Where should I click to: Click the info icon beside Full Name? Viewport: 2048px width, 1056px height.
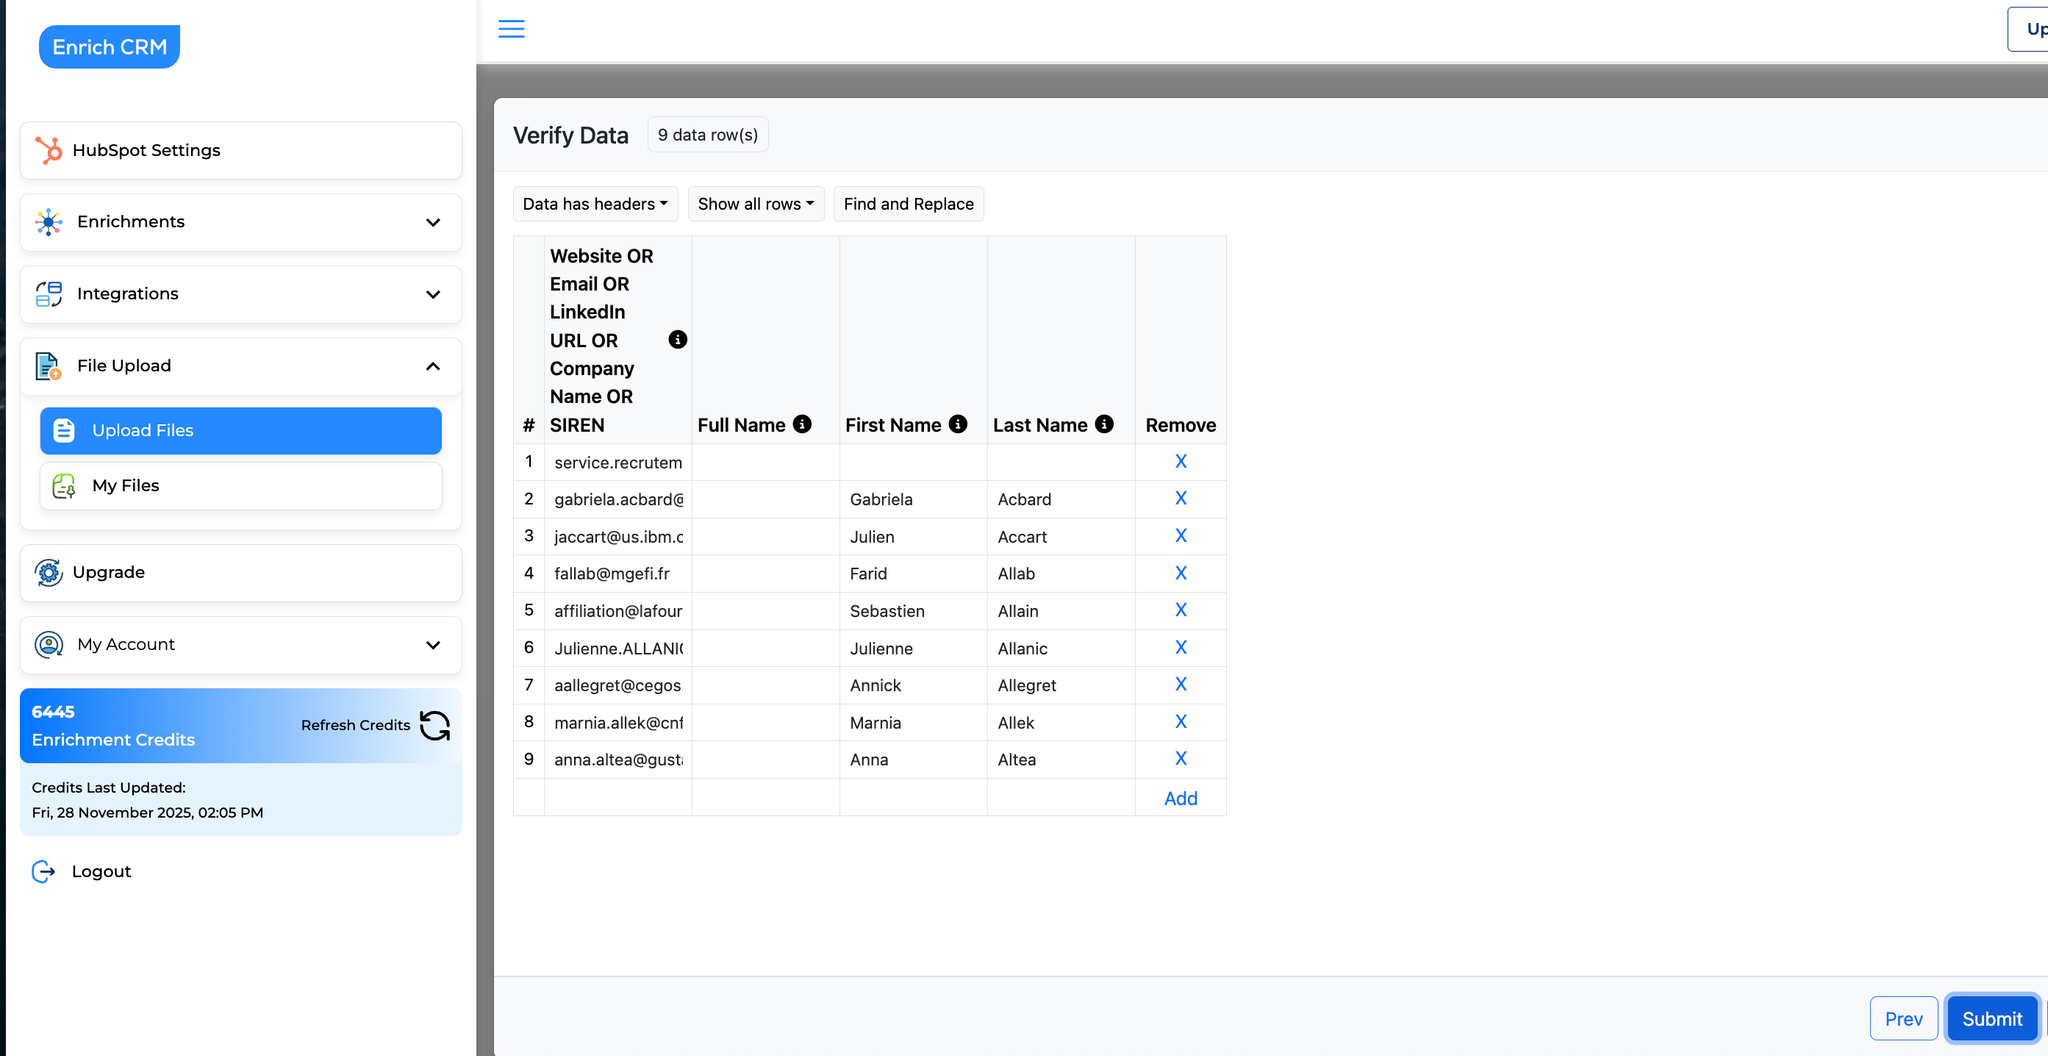(x=801, y=423)
